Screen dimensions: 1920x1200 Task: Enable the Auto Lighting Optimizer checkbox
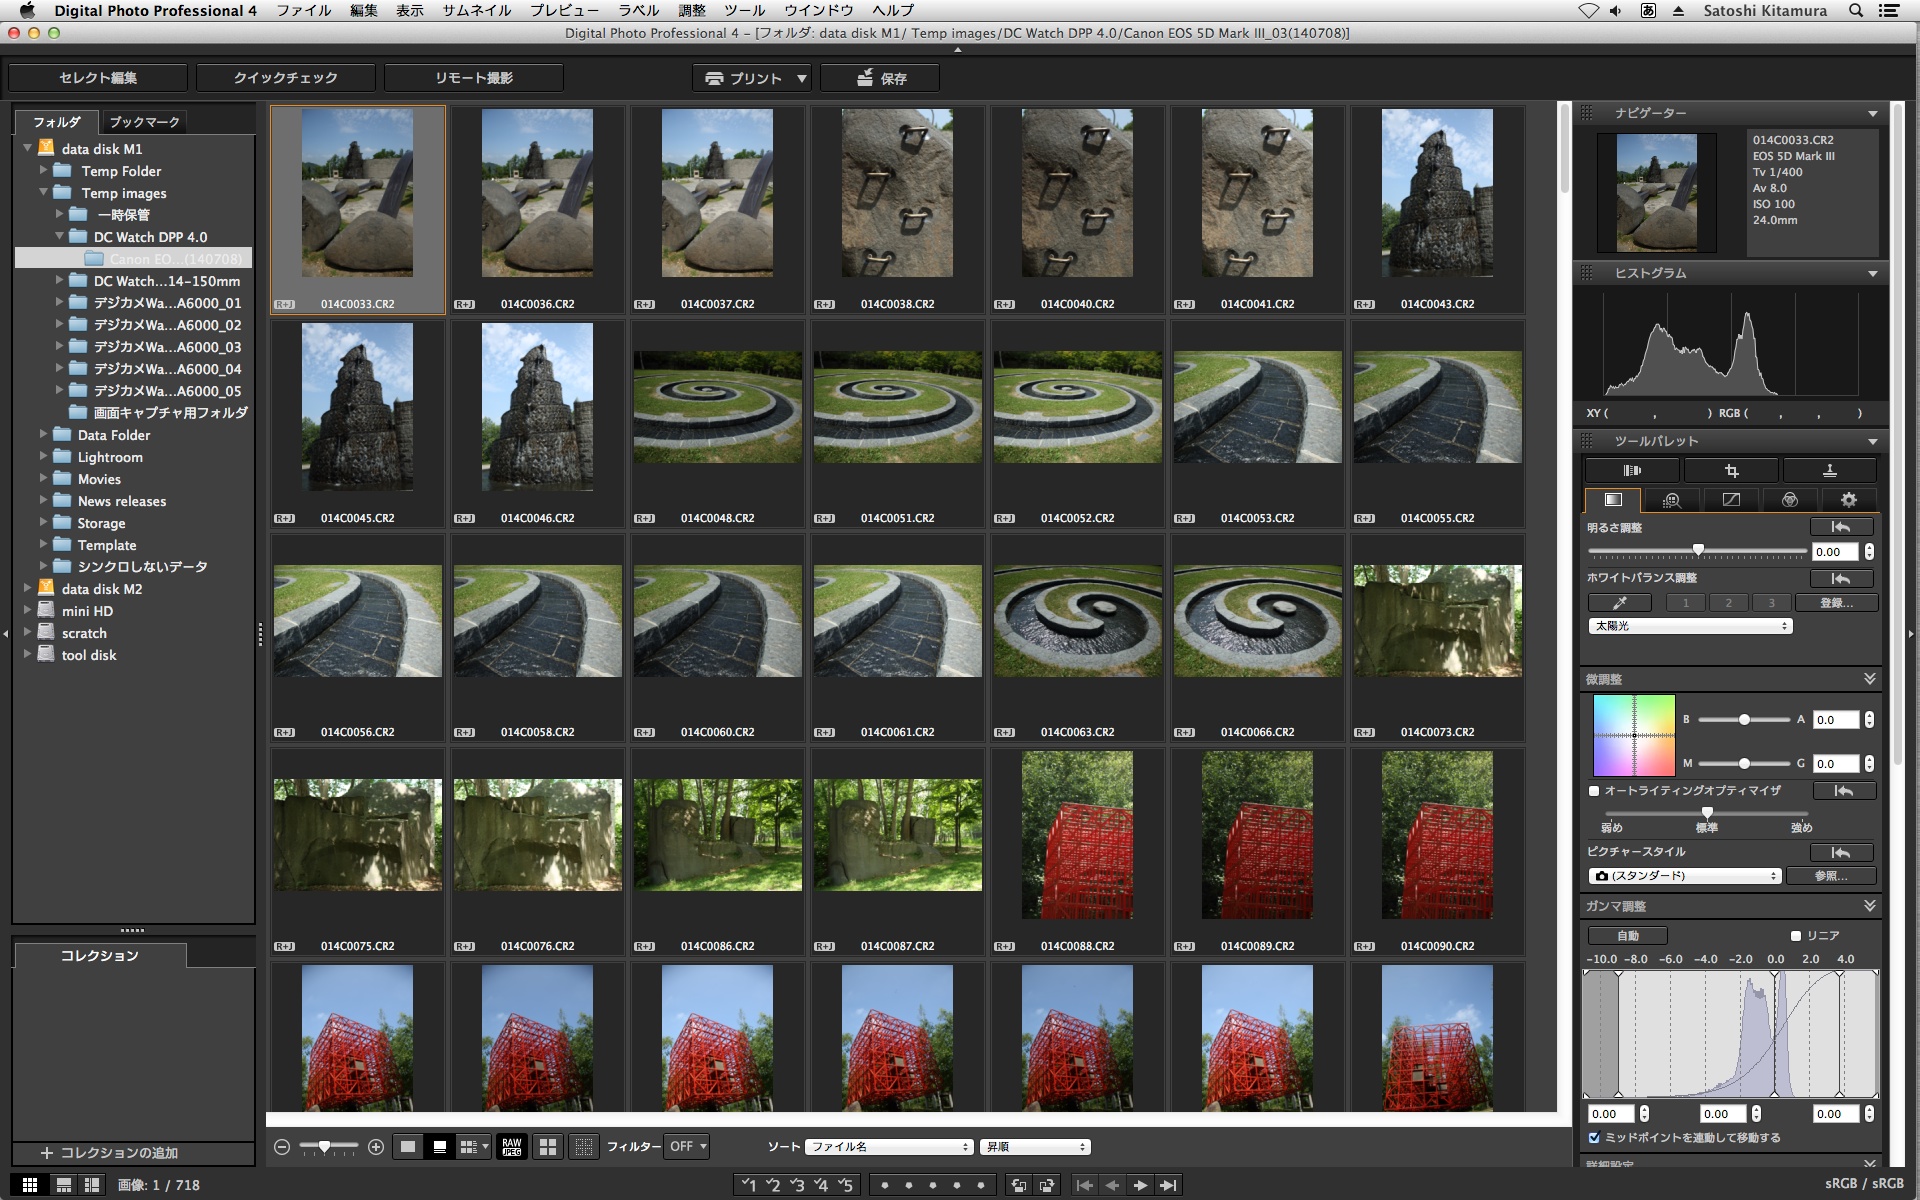click(1594, 791)
